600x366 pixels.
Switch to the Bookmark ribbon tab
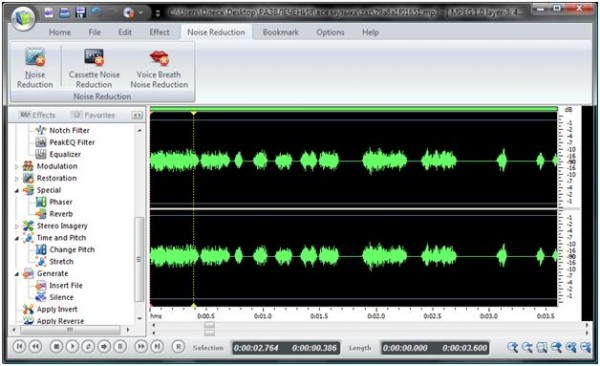(280, 32)
